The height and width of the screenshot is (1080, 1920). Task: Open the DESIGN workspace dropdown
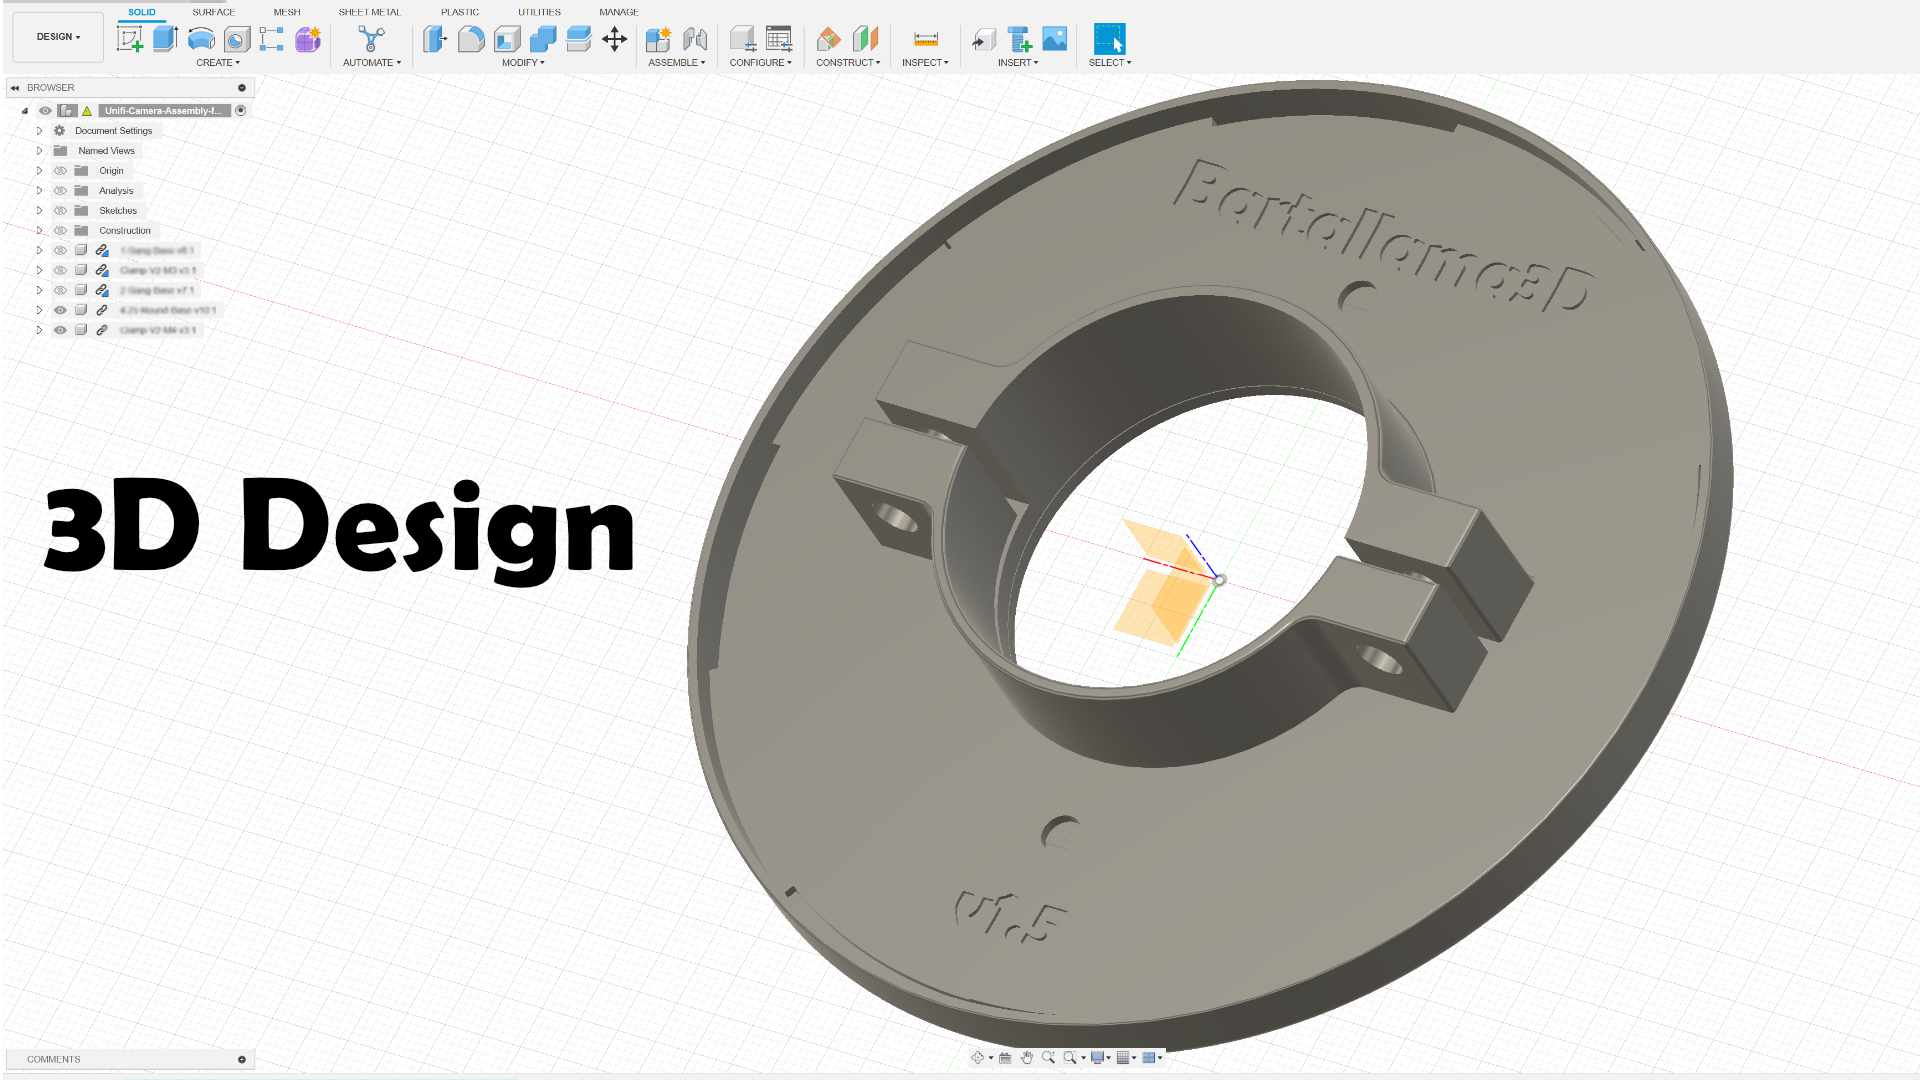point(58,37)
